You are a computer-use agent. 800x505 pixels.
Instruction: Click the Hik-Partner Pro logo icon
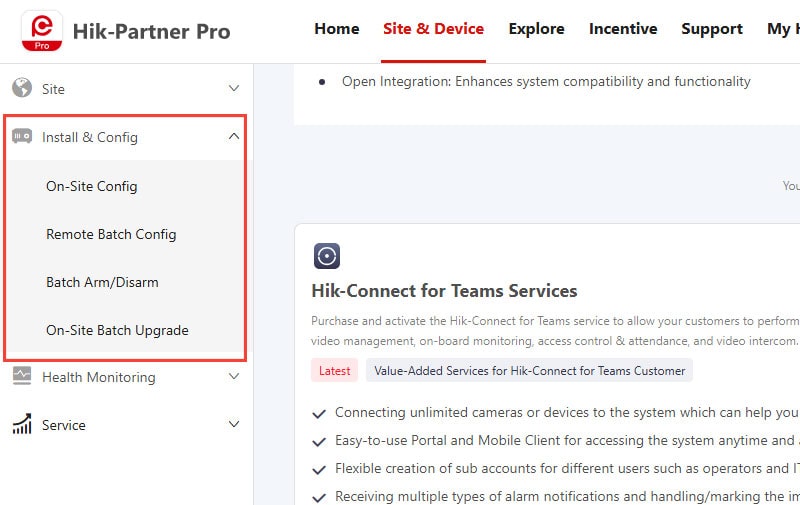(x=42, y=31)
